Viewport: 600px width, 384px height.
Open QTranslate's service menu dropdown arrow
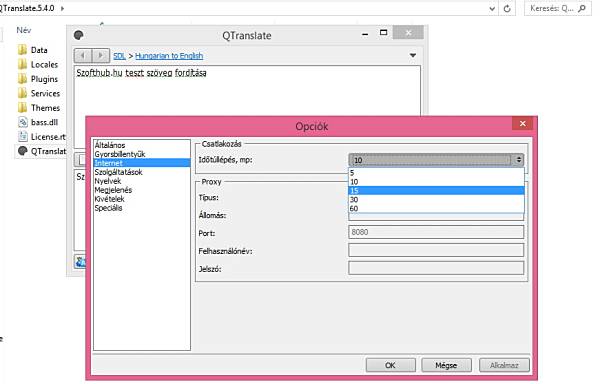tap(412, 55)
